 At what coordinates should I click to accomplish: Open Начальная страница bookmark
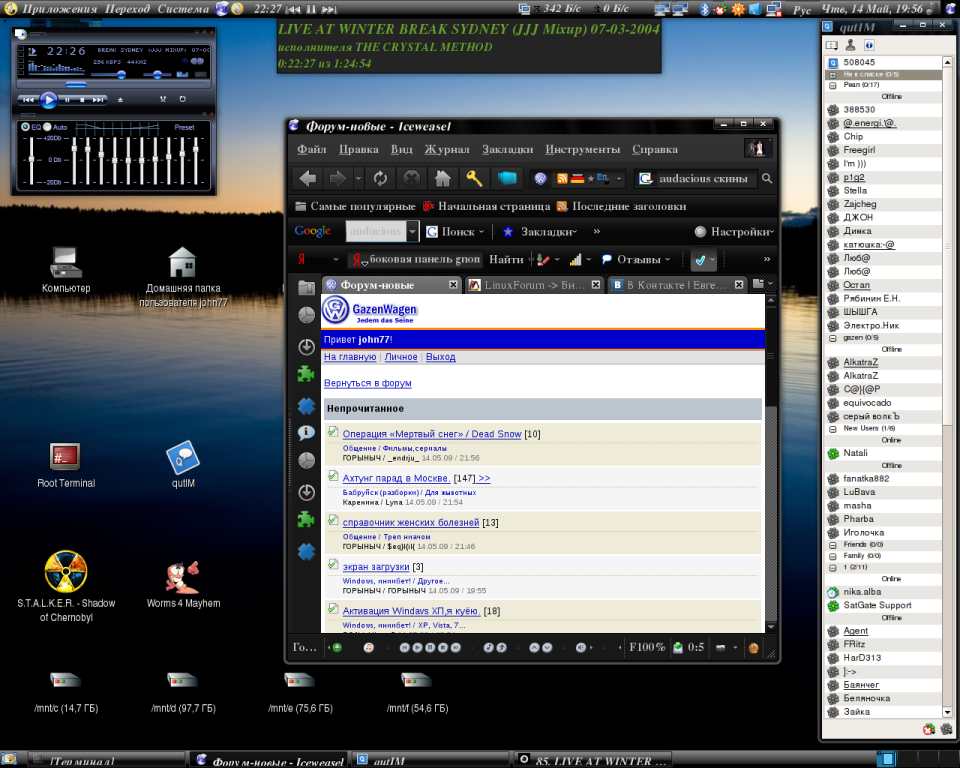click(487, 206)
